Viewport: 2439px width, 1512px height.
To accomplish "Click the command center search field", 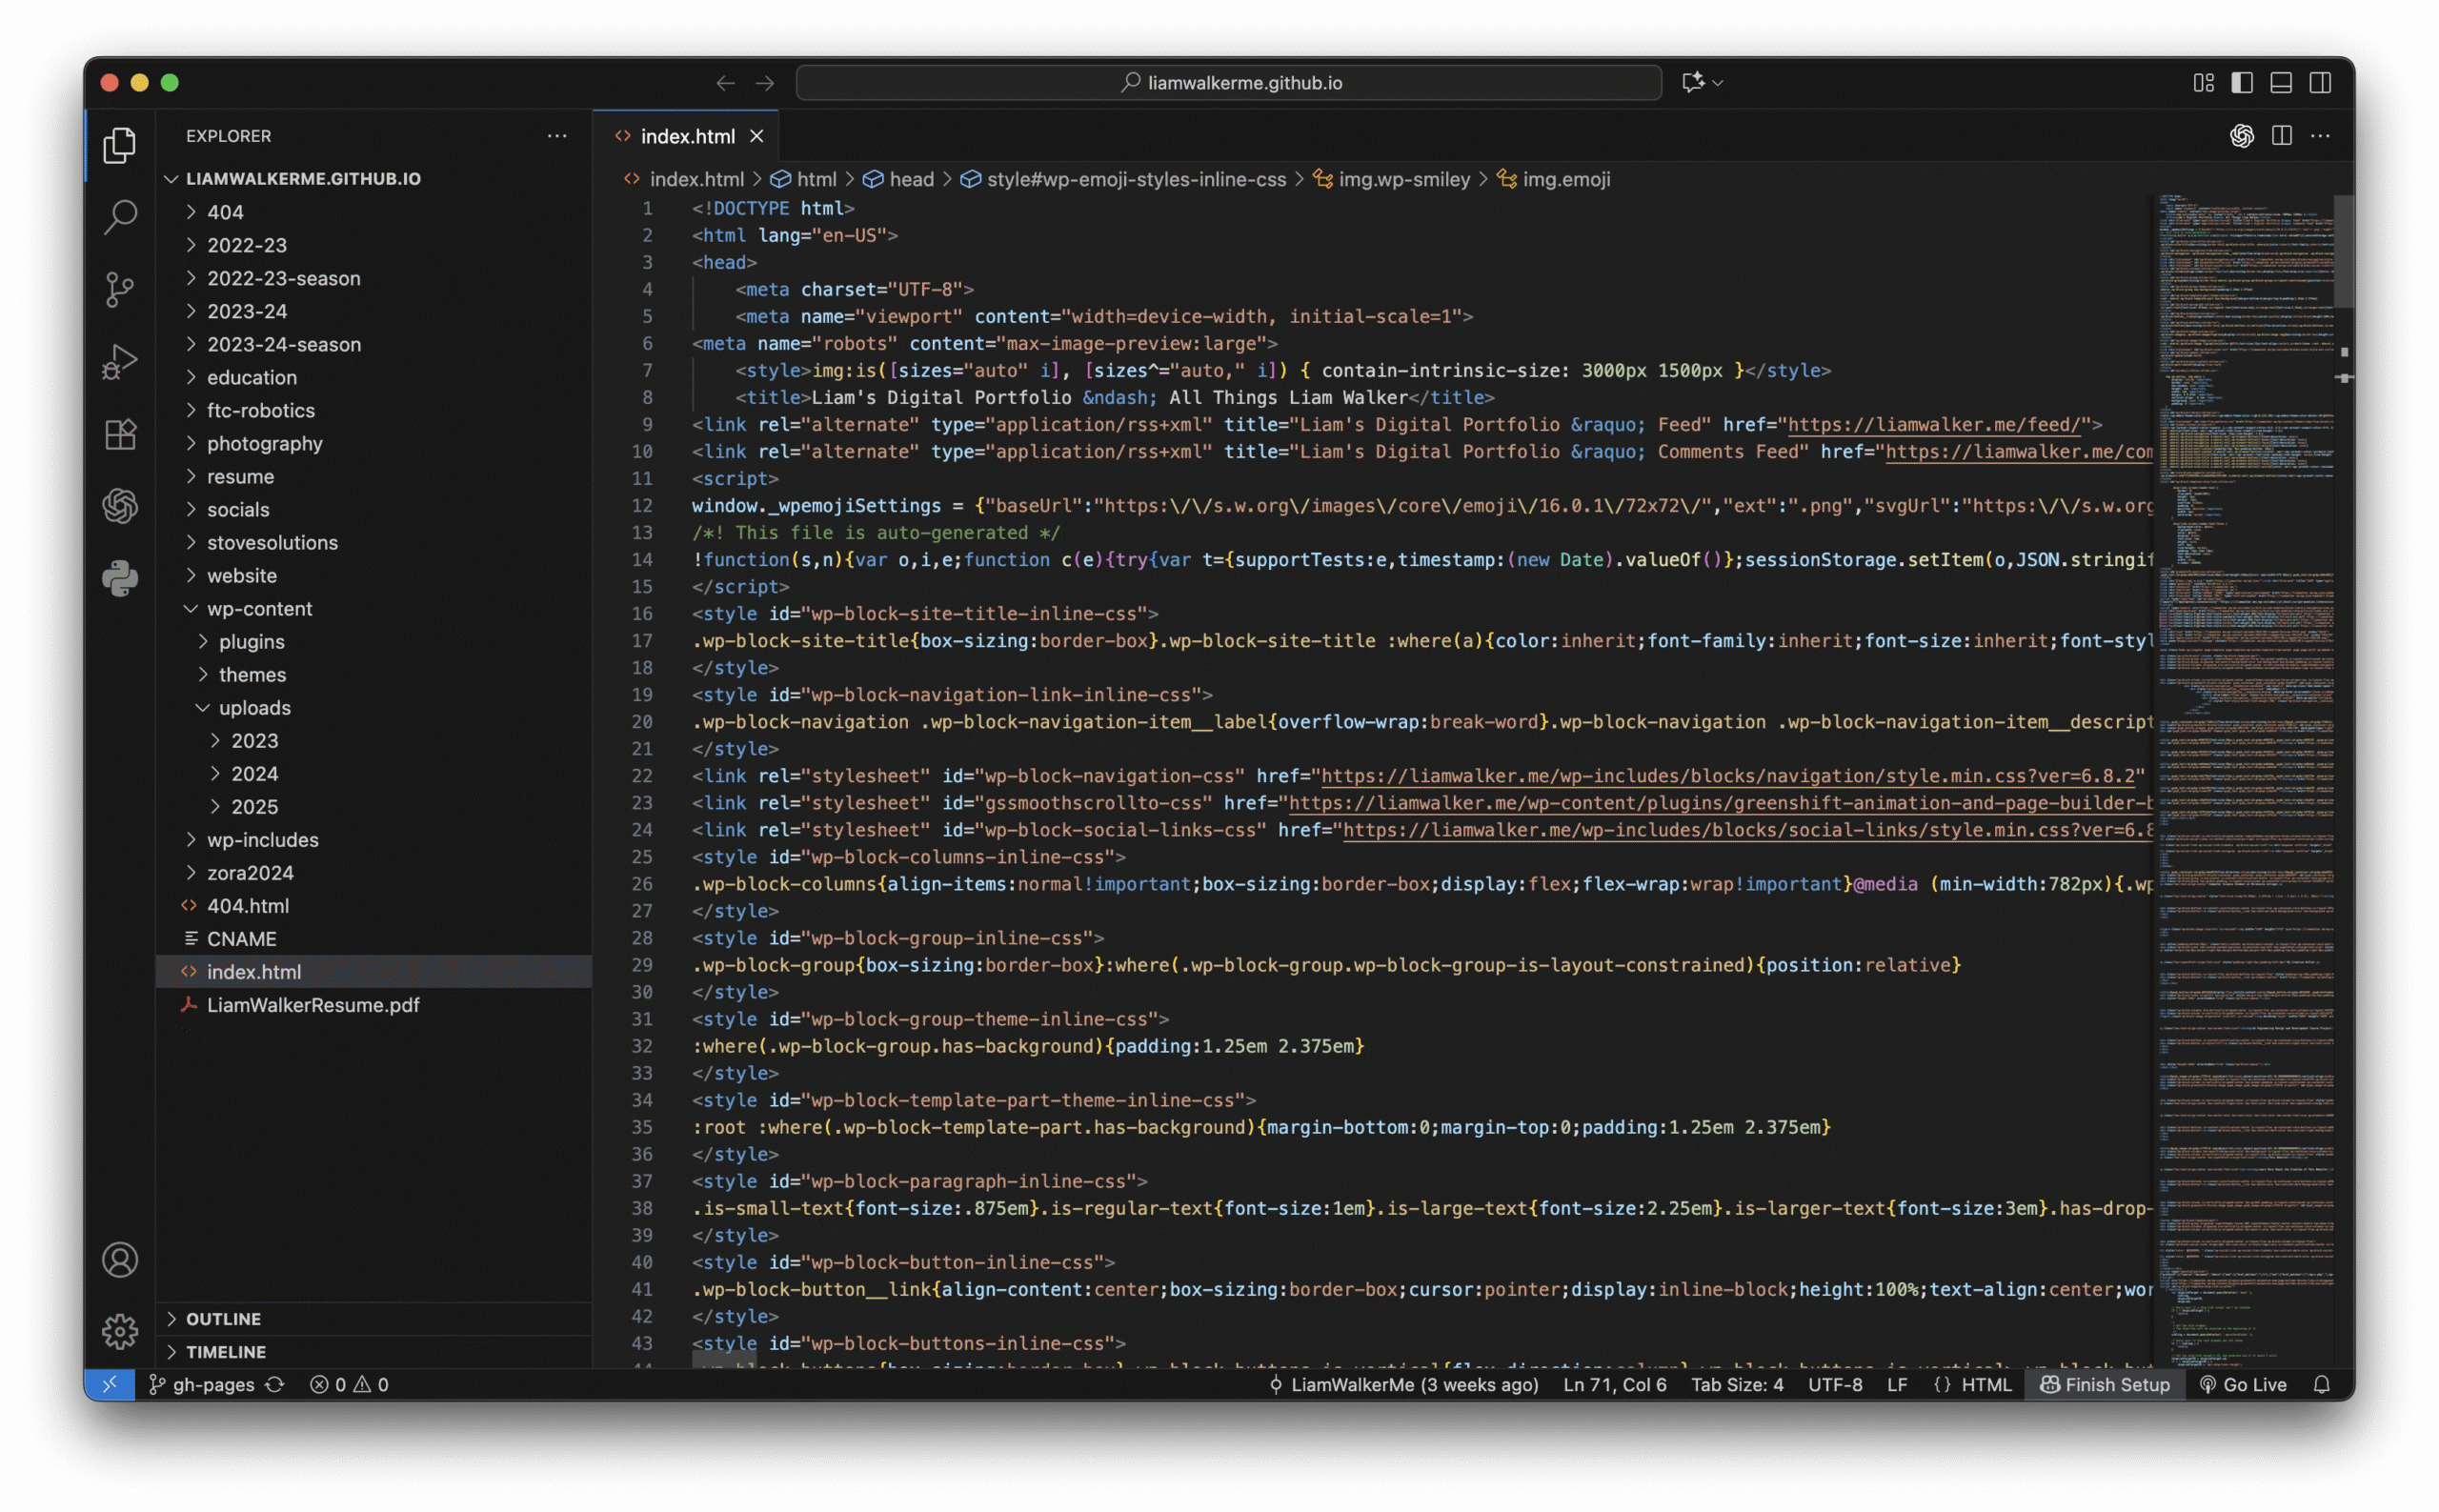I will coord(1228,83).
